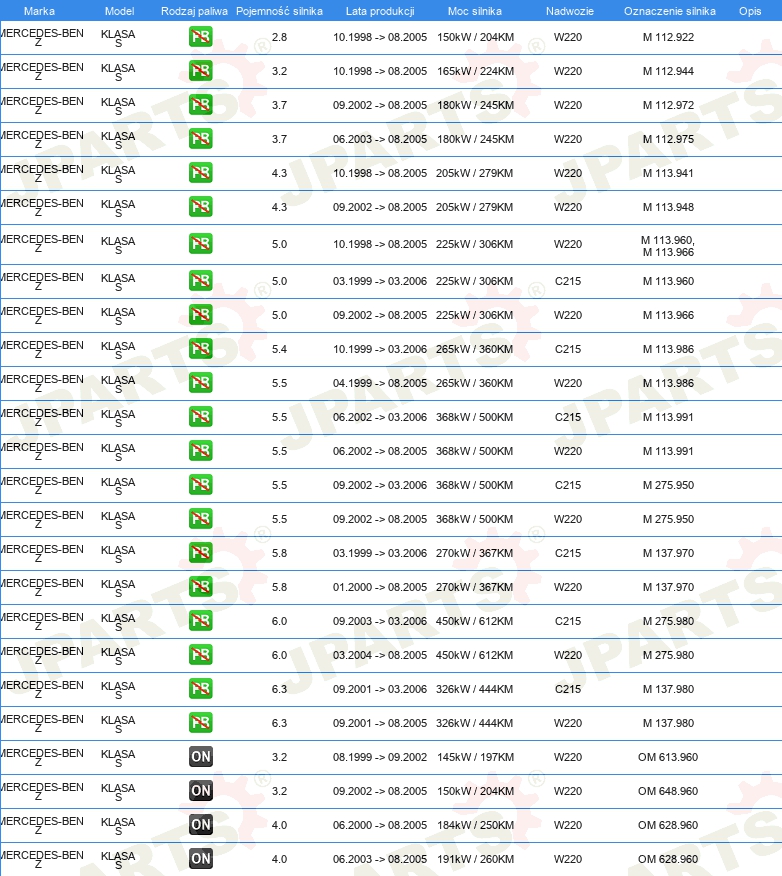Click engine capacity 5.4
Screen dimensions: 782x876
[279, 349]
